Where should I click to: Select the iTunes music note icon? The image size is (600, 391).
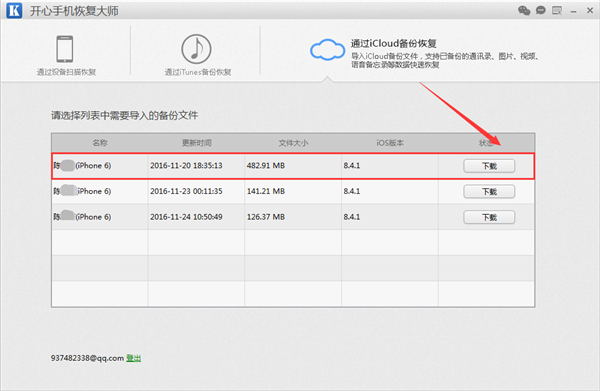tap(196, 49)
